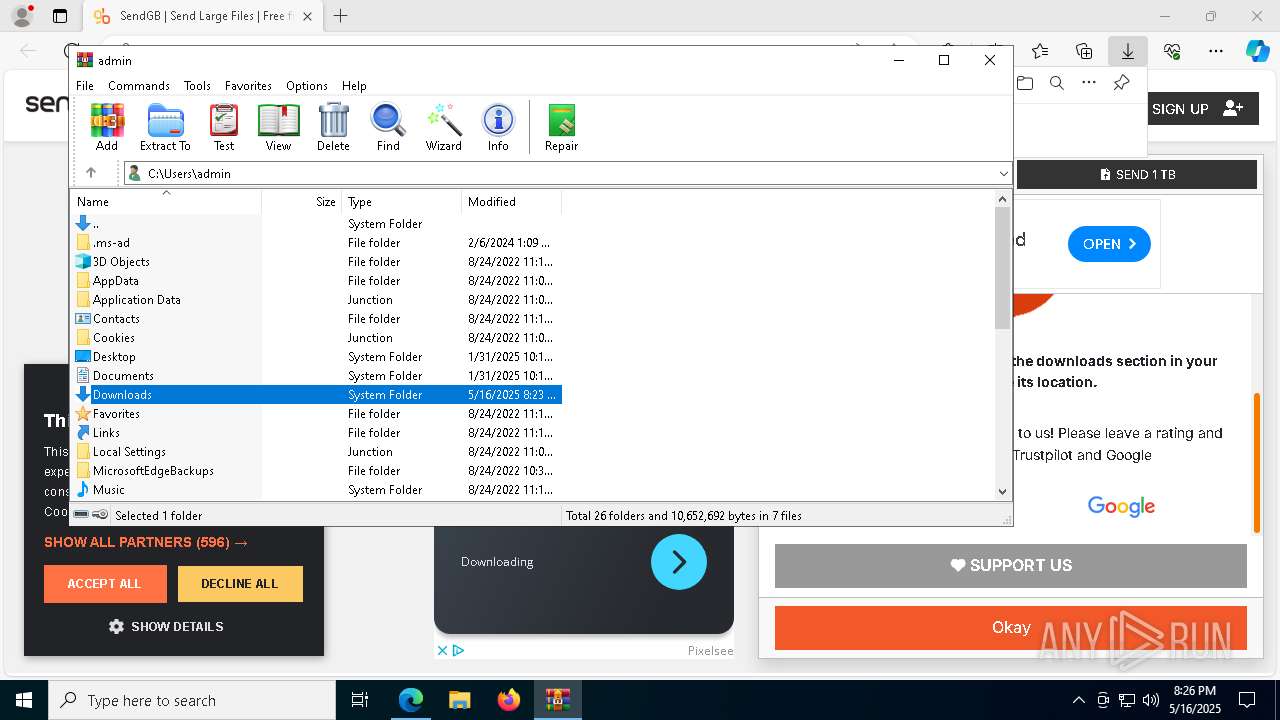Click the SEND 1 TB button
This screenshot has height=720, width=1280.
(x=1137, y=174)
